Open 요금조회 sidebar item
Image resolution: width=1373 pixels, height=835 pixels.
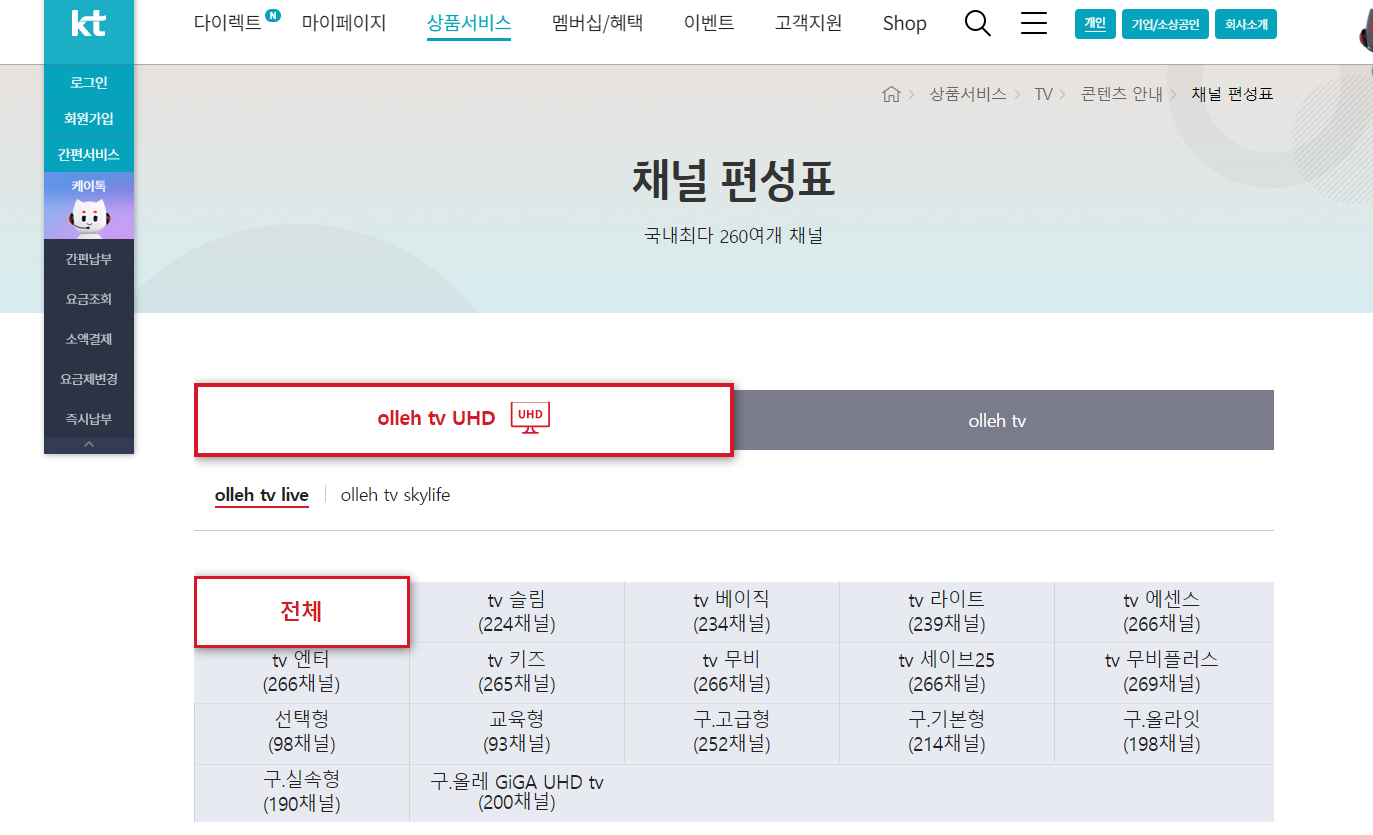coord(89,299)
